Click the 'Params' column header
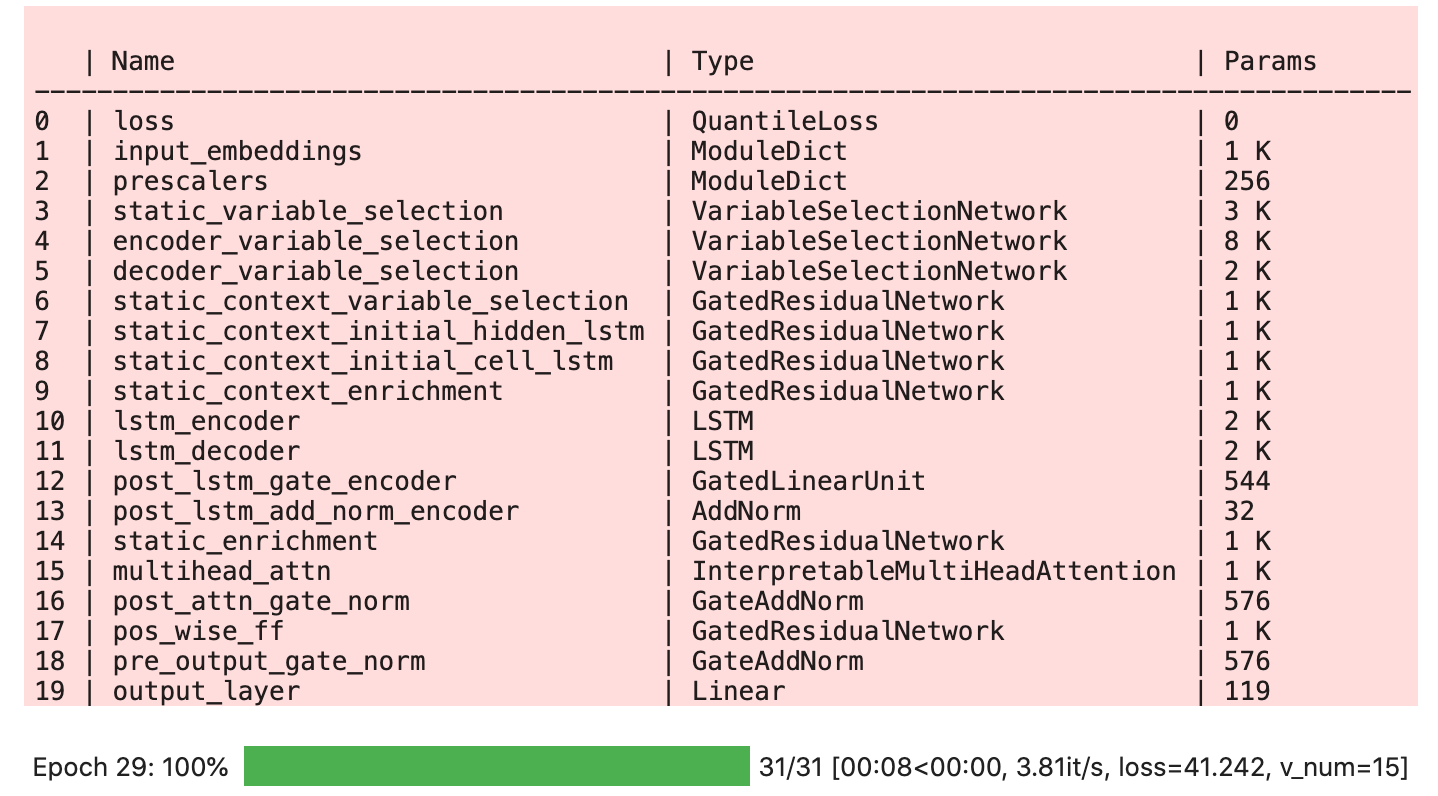1438x796 pixels. coord(1270,61)
